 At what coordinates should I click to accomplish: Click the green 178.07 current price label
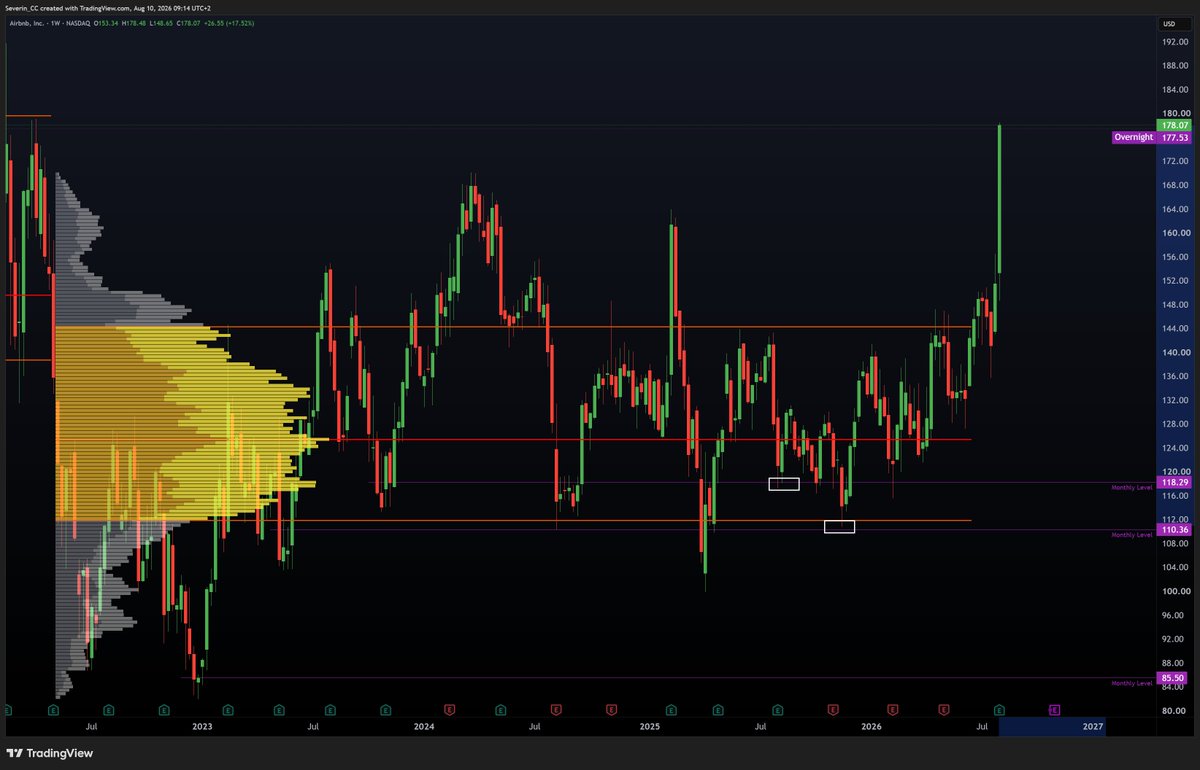pyautogui.click(x=1173, y=126)
